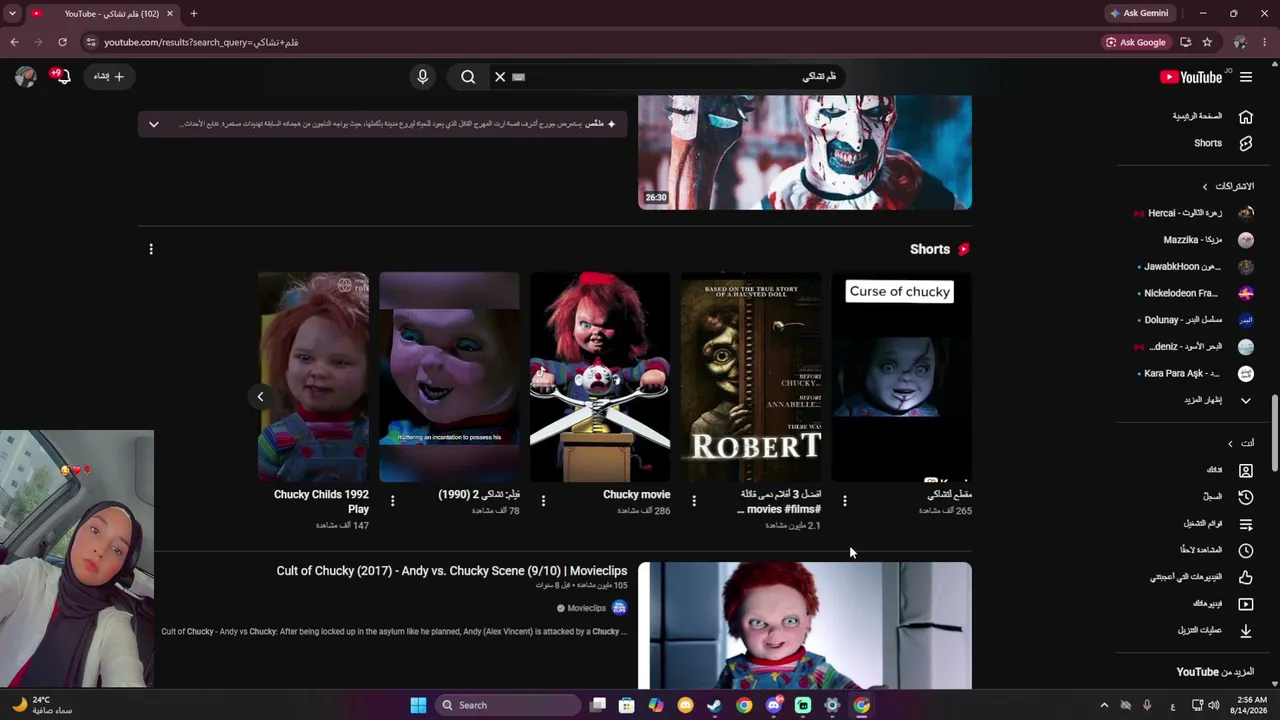Screen dimensions: 1280x720
Task: Open the YouTube guide hamburger menu
Action: (x=1246, y=77)
